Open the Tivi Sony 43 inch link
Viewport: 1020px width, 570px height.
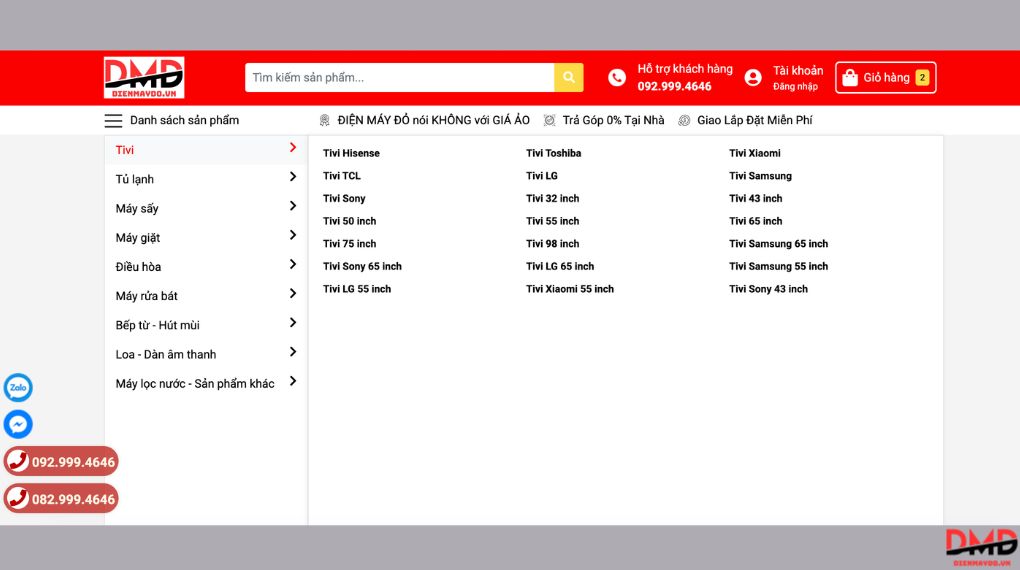click(x=768, y=289)
